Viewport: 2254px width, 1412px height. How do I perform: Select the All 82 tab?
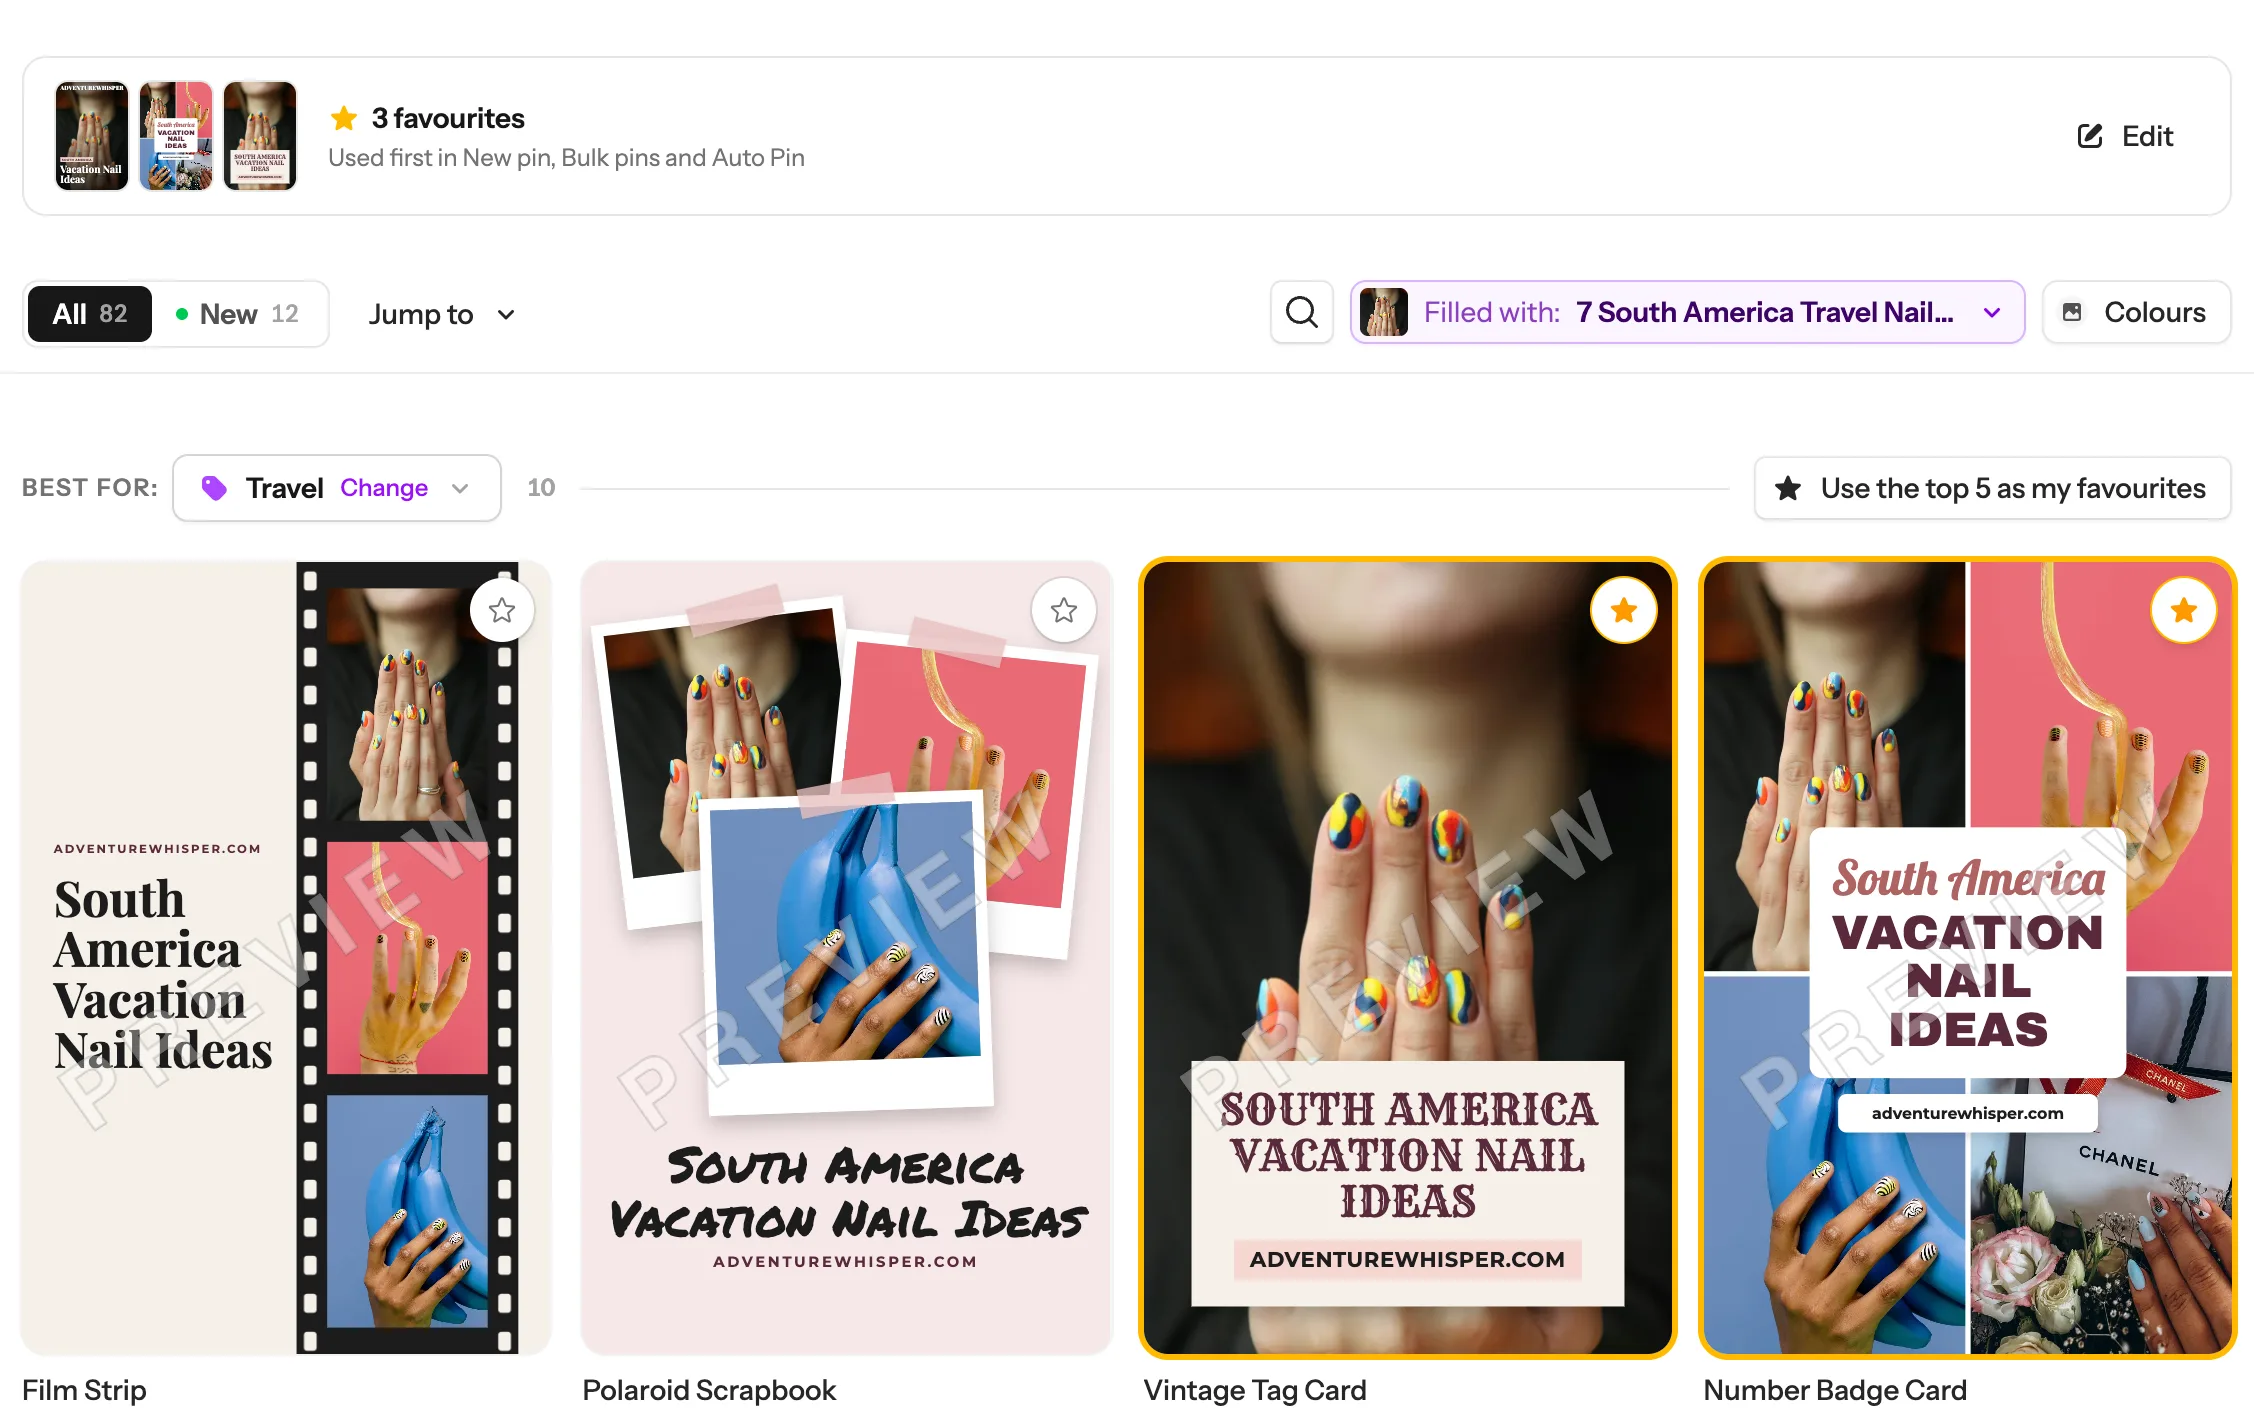click(x=90, y=314)
